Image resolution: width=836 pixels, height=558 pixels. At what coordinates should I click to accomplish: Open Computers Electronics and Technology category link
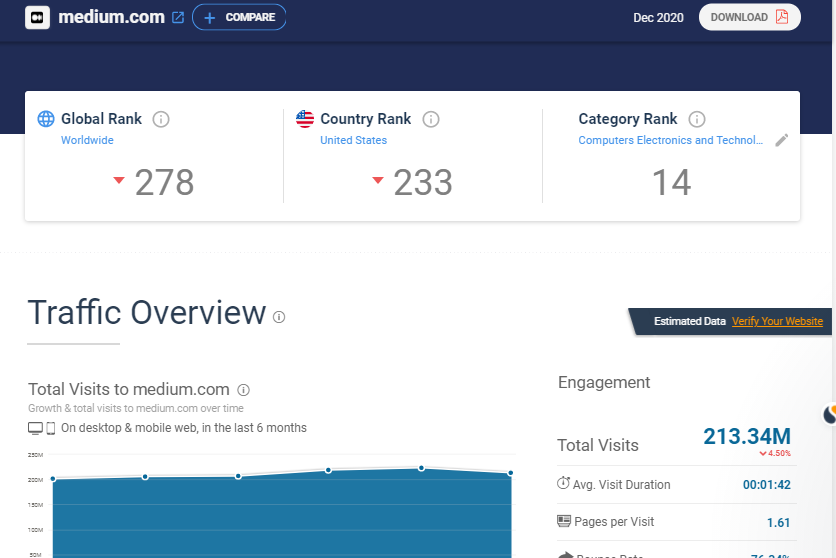(670, 140)
